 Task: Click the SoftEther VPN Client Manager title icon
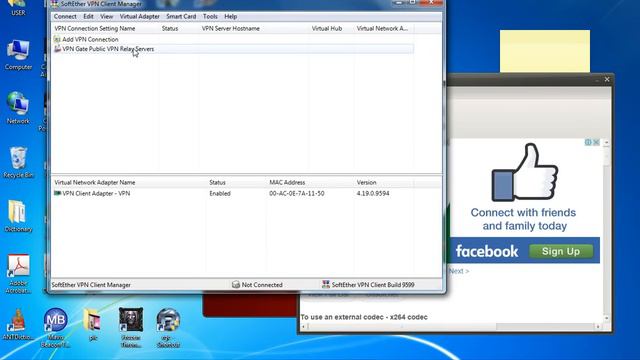click(x=55, y=4)
